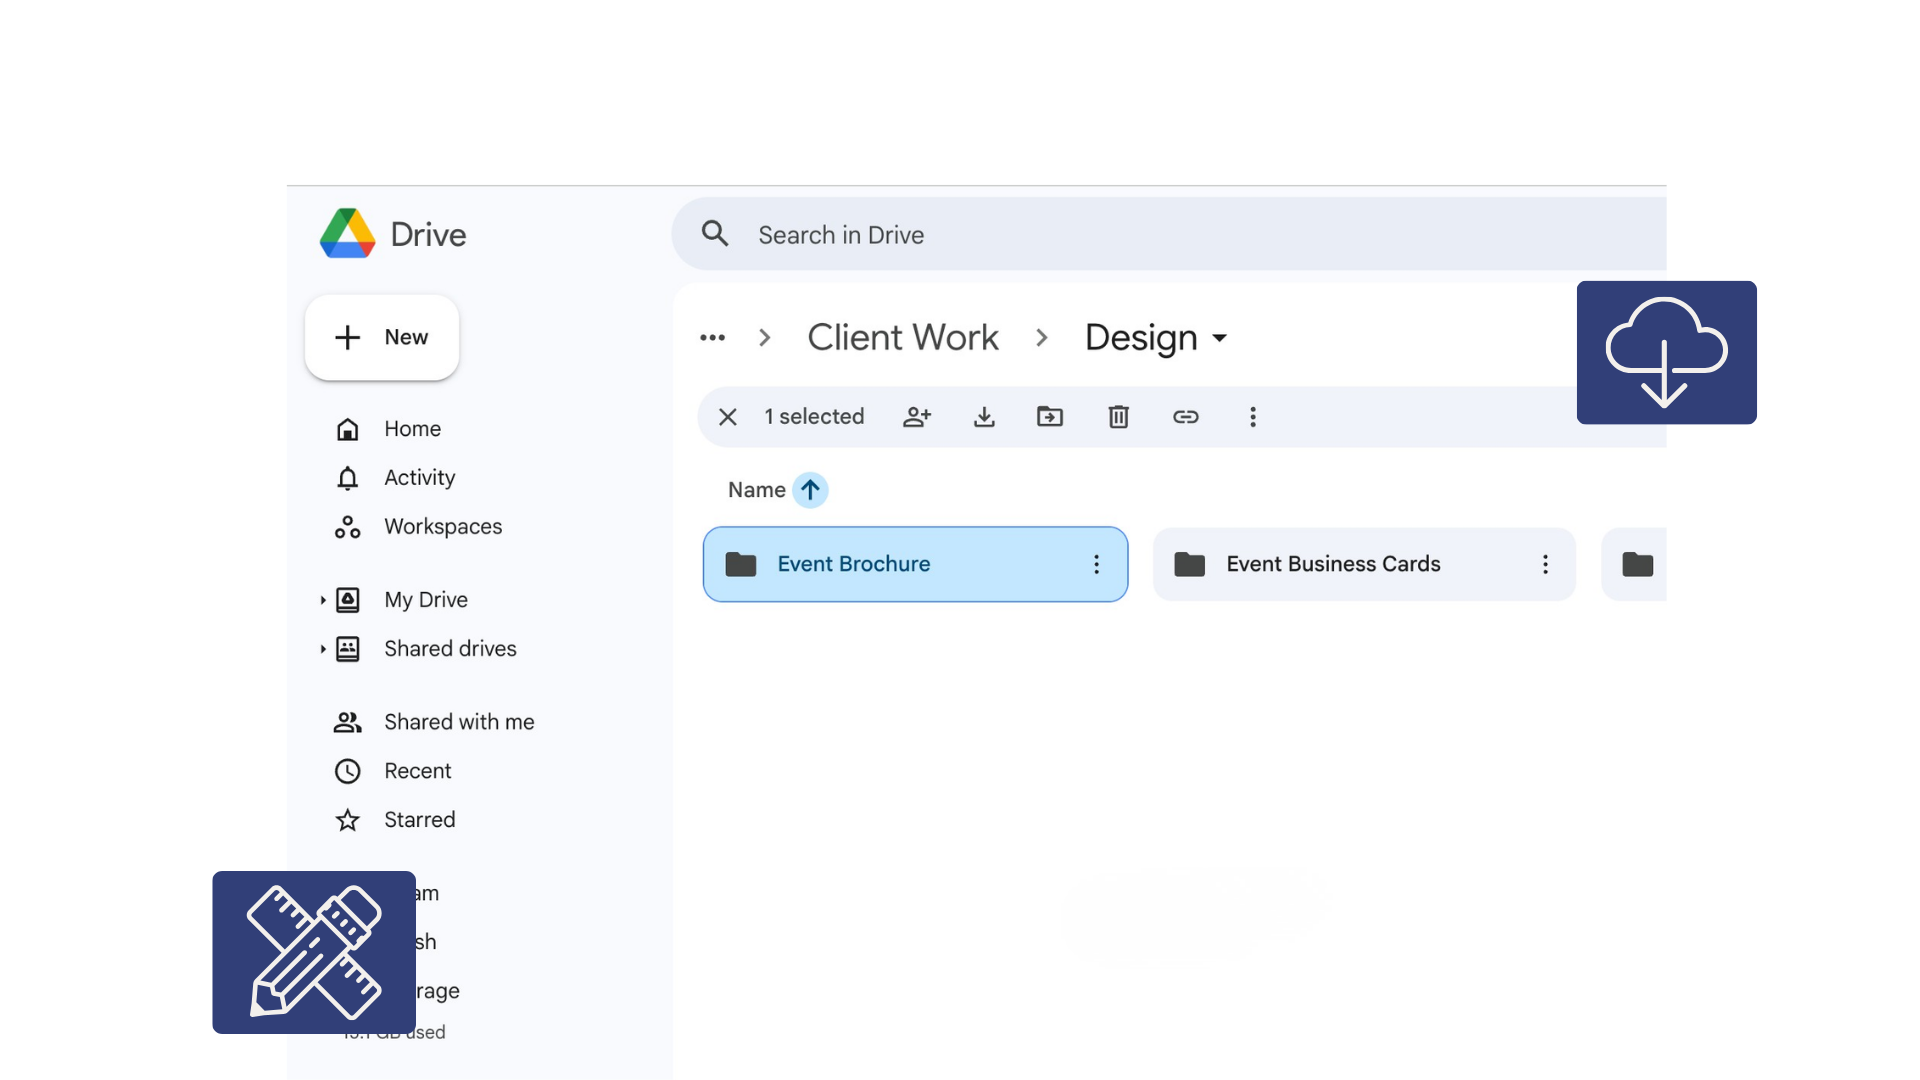Viewport: 1920px width, 1080px height.
Task: Open More actions for Event Business Cards
Action: pos(1545,564)
